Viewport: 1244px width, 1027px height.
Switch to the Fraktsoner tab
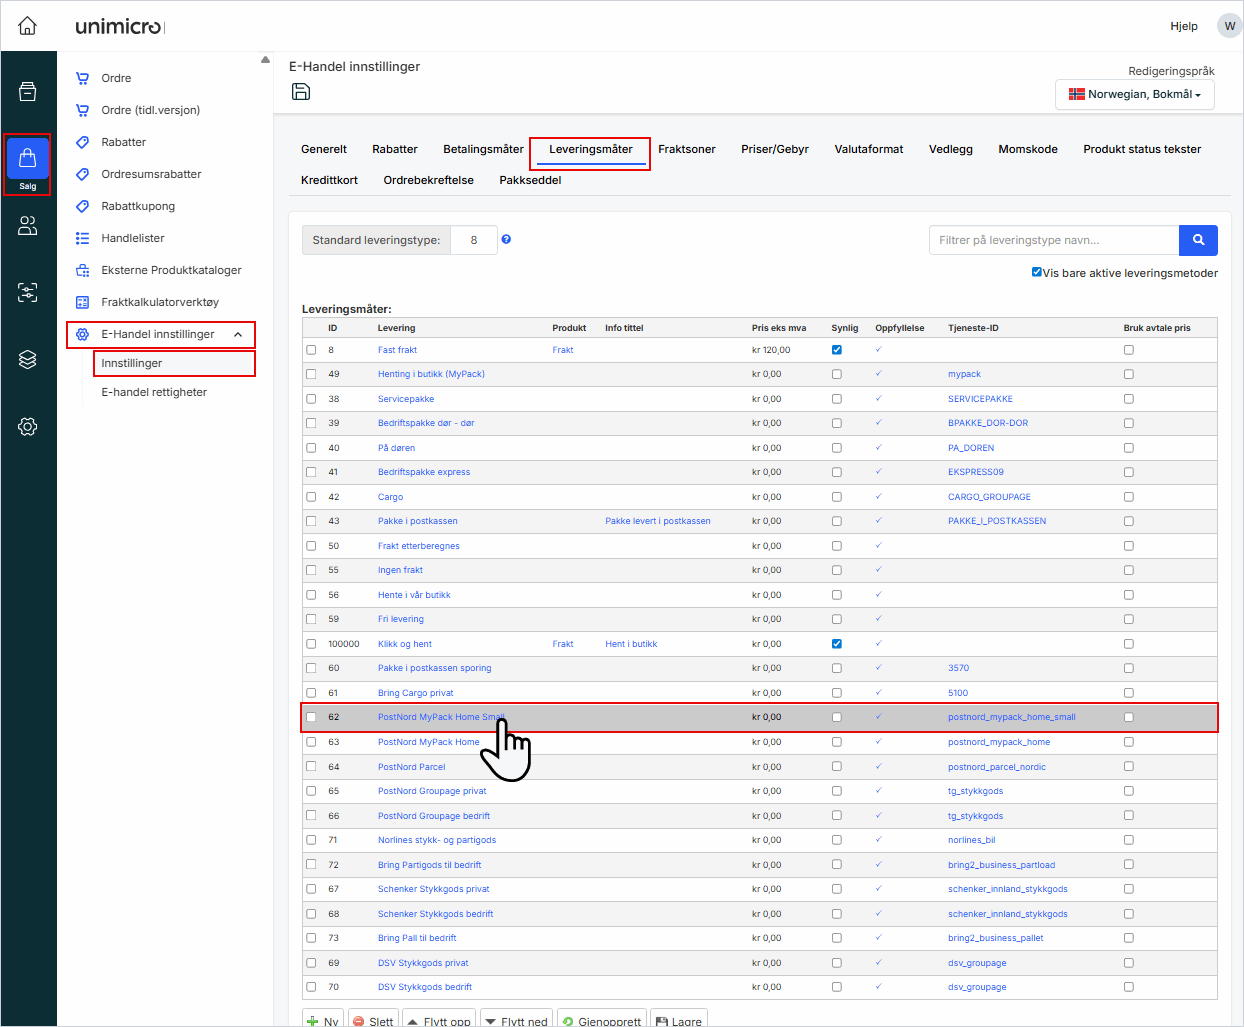686,149
